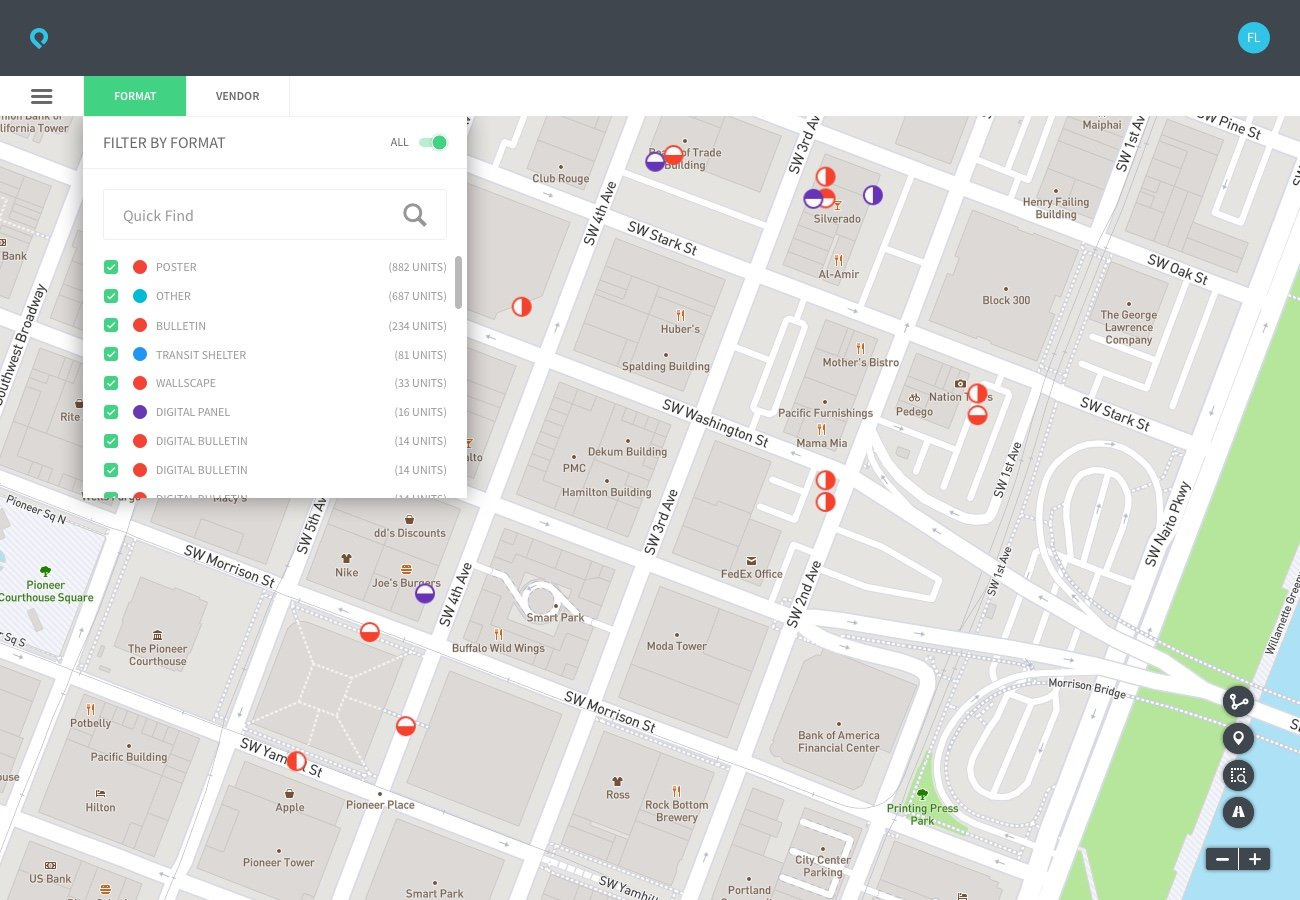Viewport: 1300px width, 900px height.
Task: Select purple marker near Joe's Burgers
Action: (x=425, y=593)
